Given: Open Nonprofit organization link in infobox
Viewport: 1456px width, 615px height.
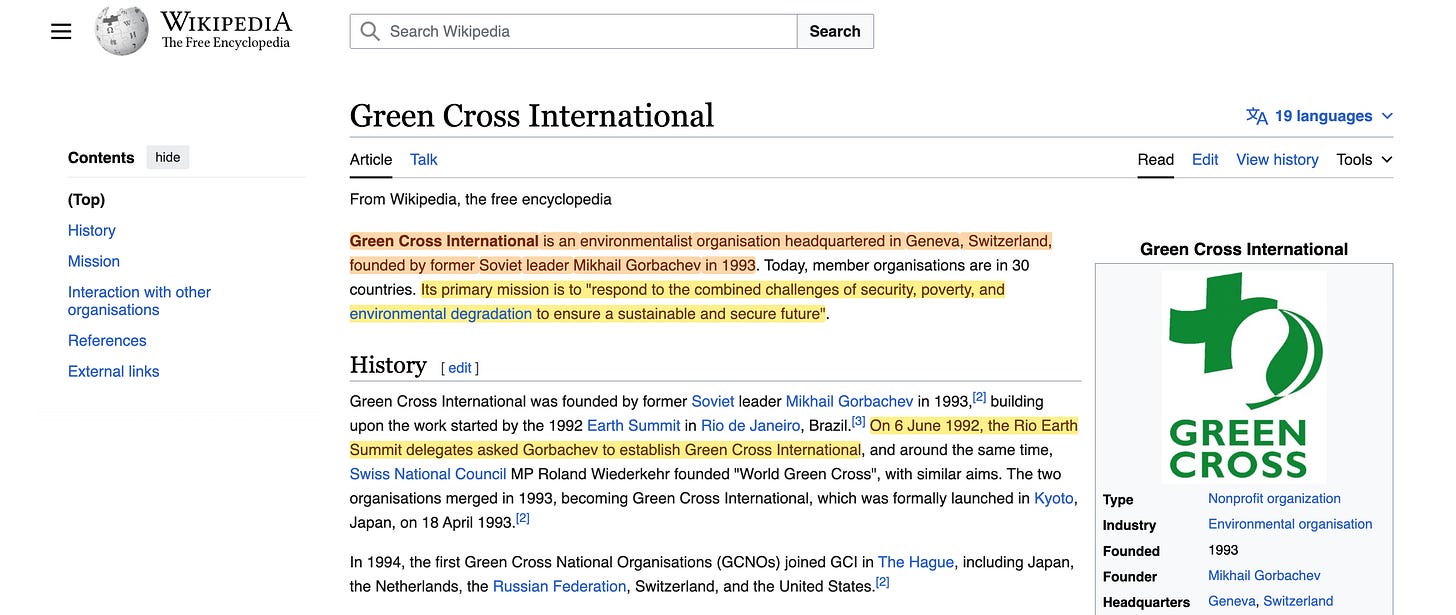Looking at the screenshot, I should tap(1274, 498).
